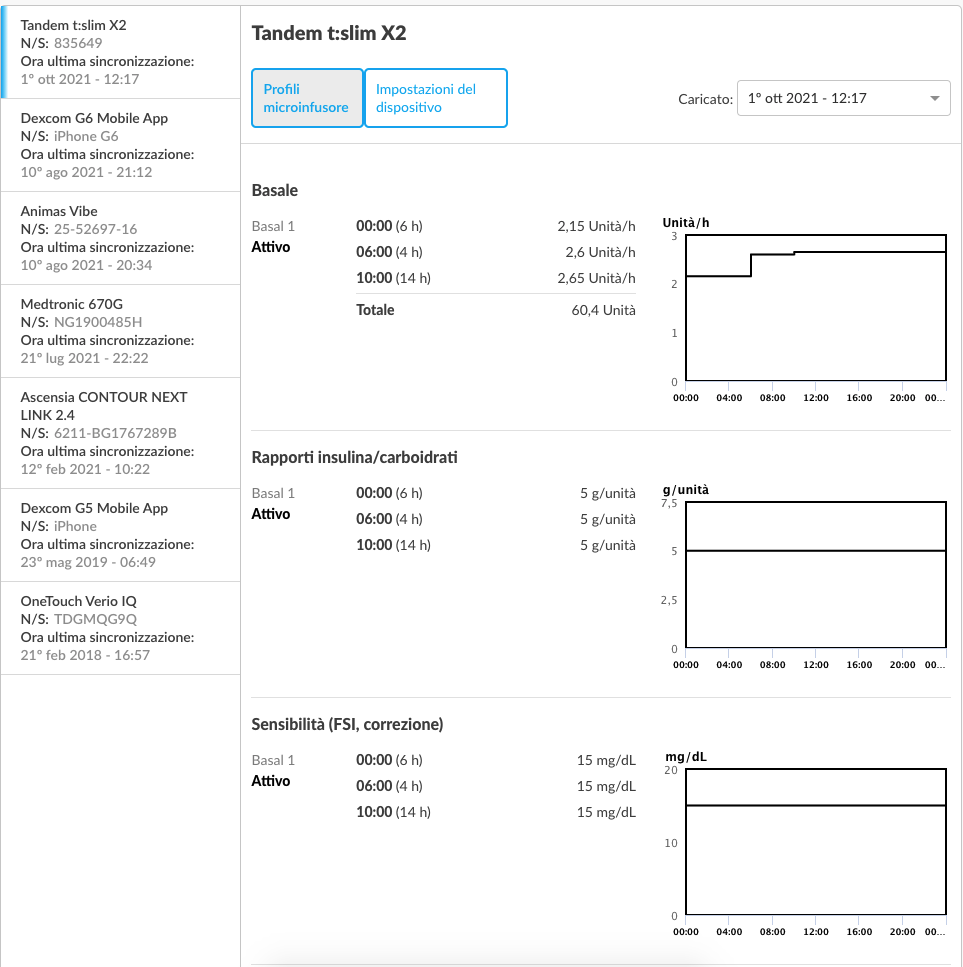Click serial number NG1900485H

tap(98, 322)
